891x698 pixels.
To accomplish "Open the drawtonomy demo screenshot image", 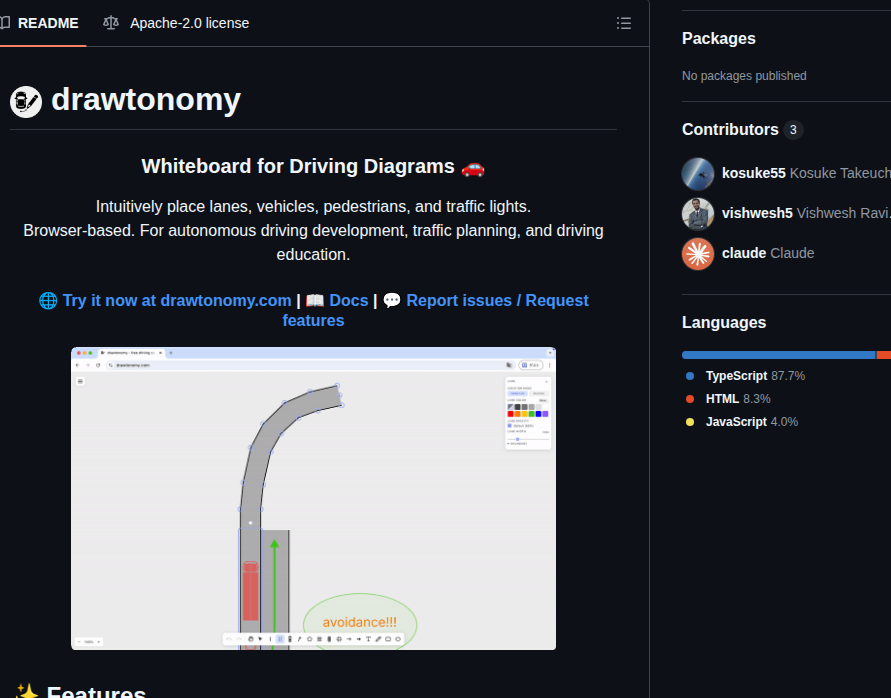I will point(313,498).
